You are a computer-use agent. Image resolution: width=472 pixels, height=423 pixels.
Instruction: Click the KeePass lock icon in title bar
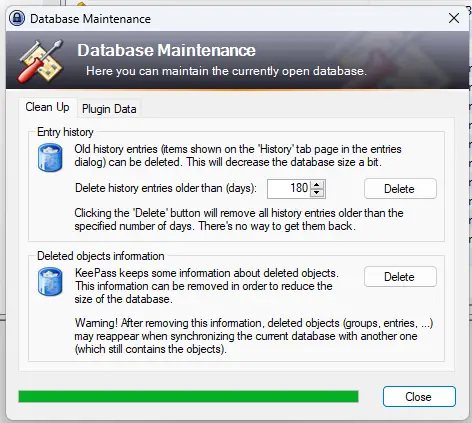click(x=17, y=18)
